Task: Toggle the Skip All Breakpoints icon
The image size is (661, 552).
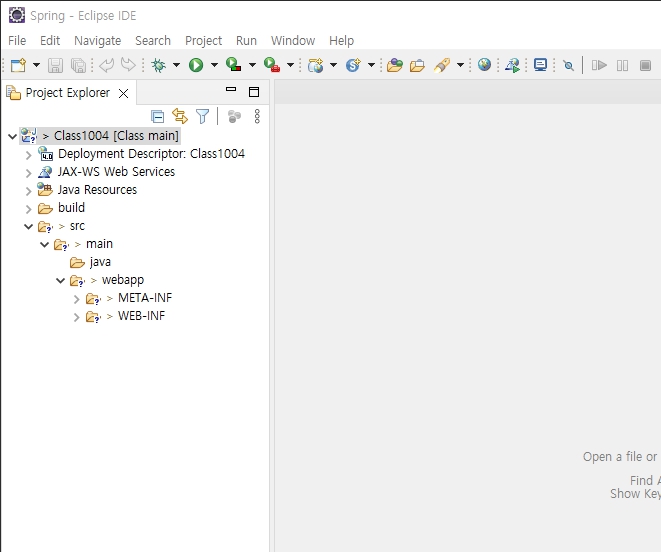Action: click(569, 65)
